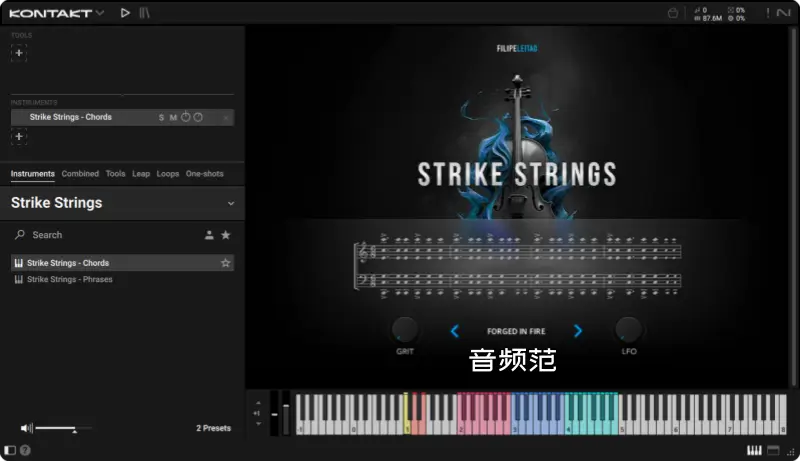Shift keyboard octave down with down arrow
Screen dimensions: 800x461
258,424
